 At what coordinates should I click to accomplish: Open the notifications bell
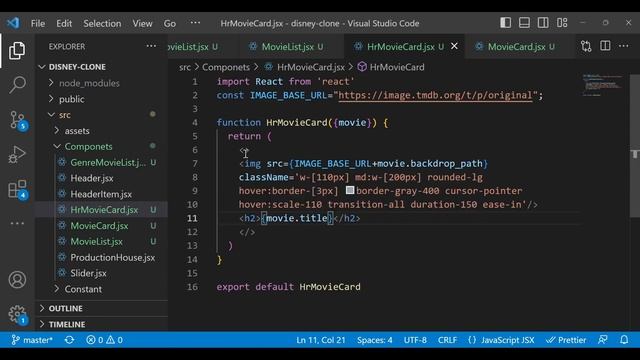pyautogui.click(x=624, y=340)
